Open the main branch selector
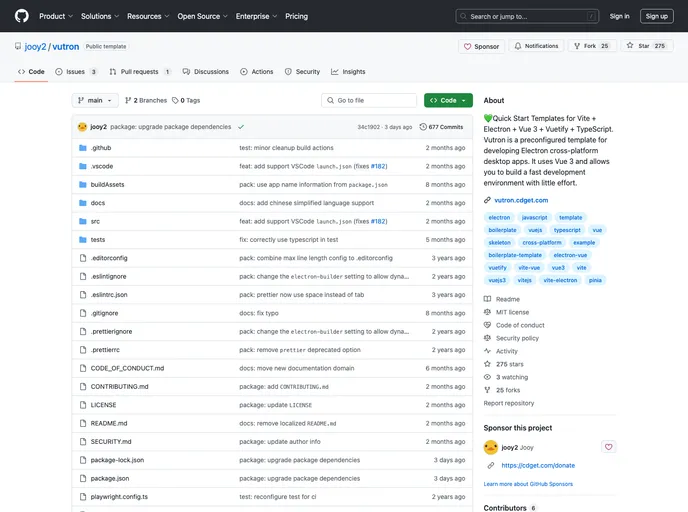Screen dimensions: 688x512 point(95,100)
